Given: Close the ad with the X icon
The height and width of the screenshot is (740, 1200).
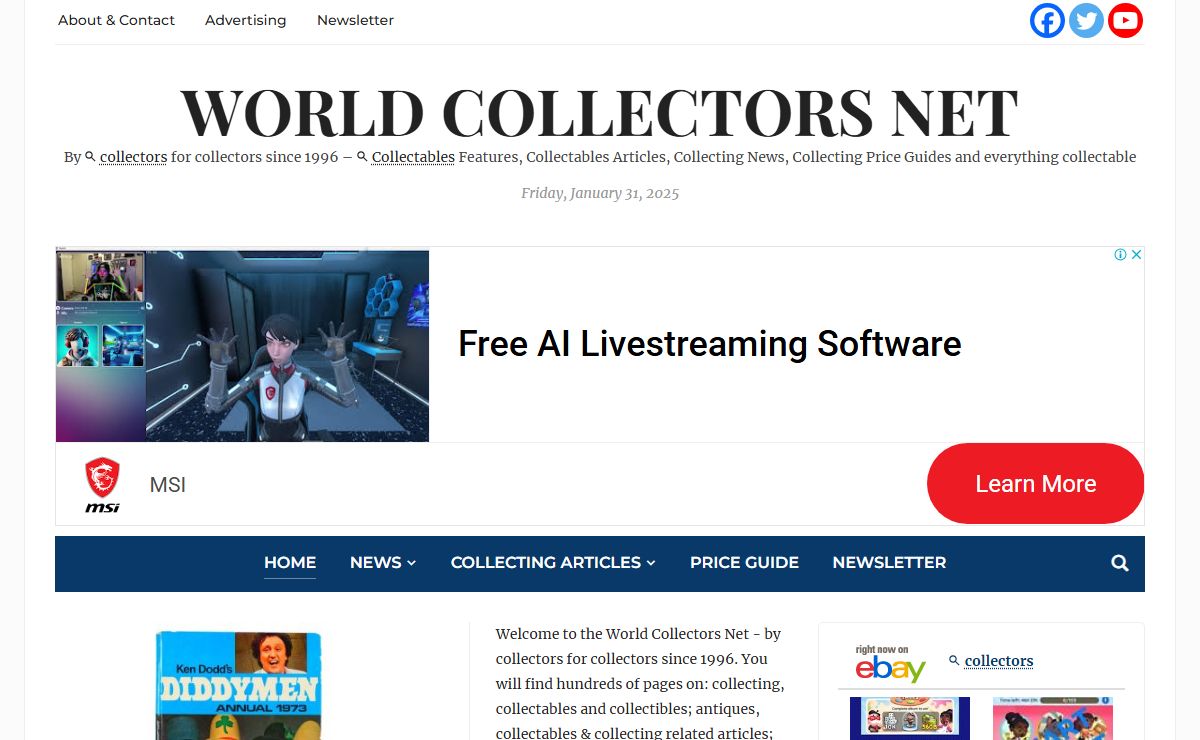Looking at the screenshot, I should (1136, 255).
